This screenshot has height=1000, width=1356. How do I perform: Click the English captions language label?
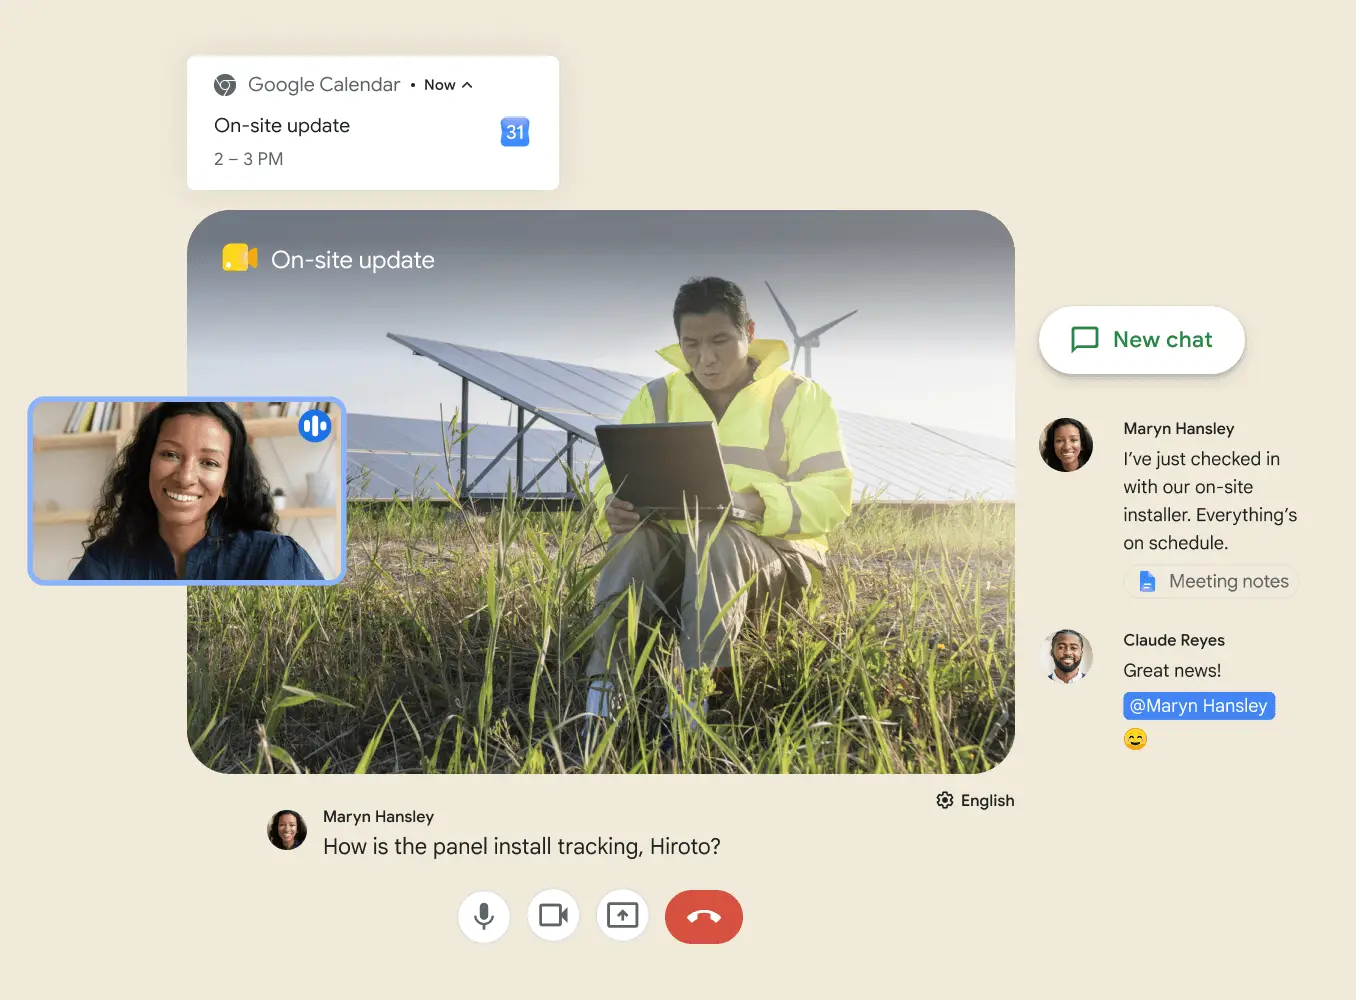pyautogui.click(x=987, y=801)
